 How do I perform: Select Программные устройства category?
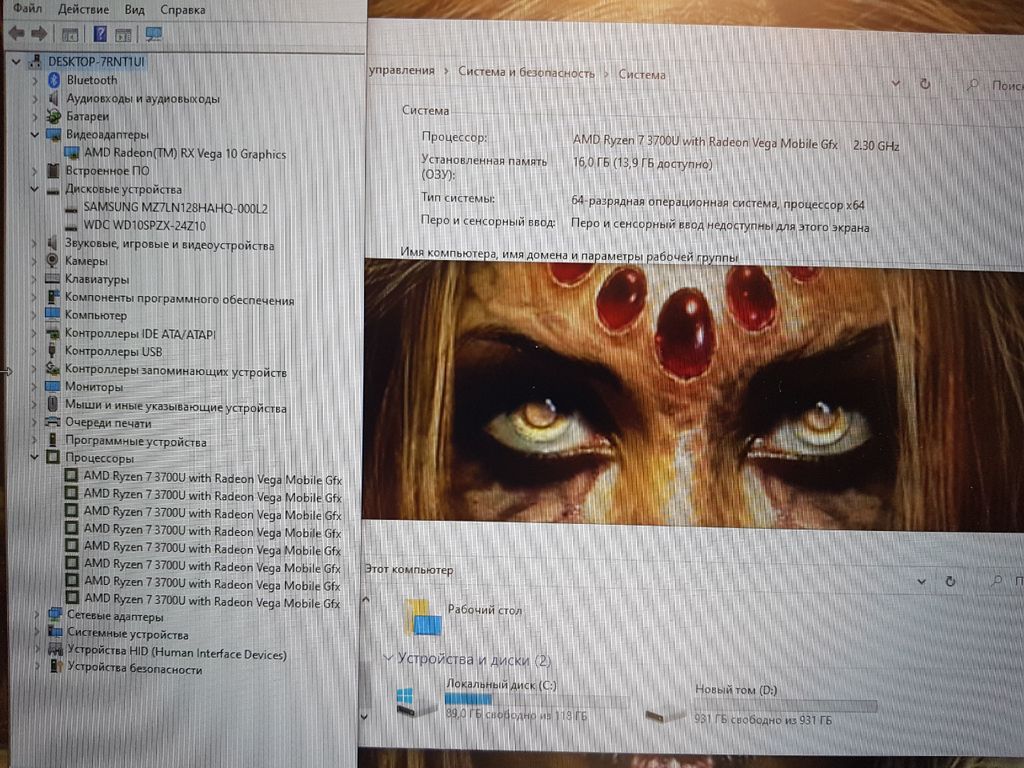(136, 441)
